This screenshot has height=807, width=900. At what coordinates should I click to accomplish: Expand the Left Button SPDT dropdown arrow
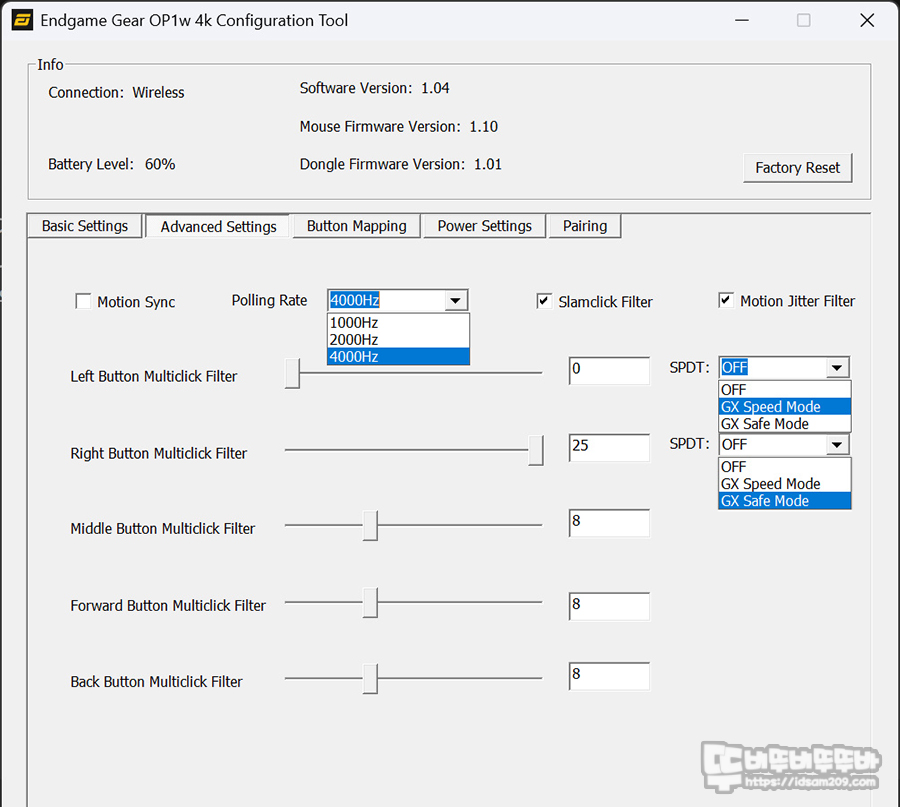pyautogui.click(x=837, y=367)
